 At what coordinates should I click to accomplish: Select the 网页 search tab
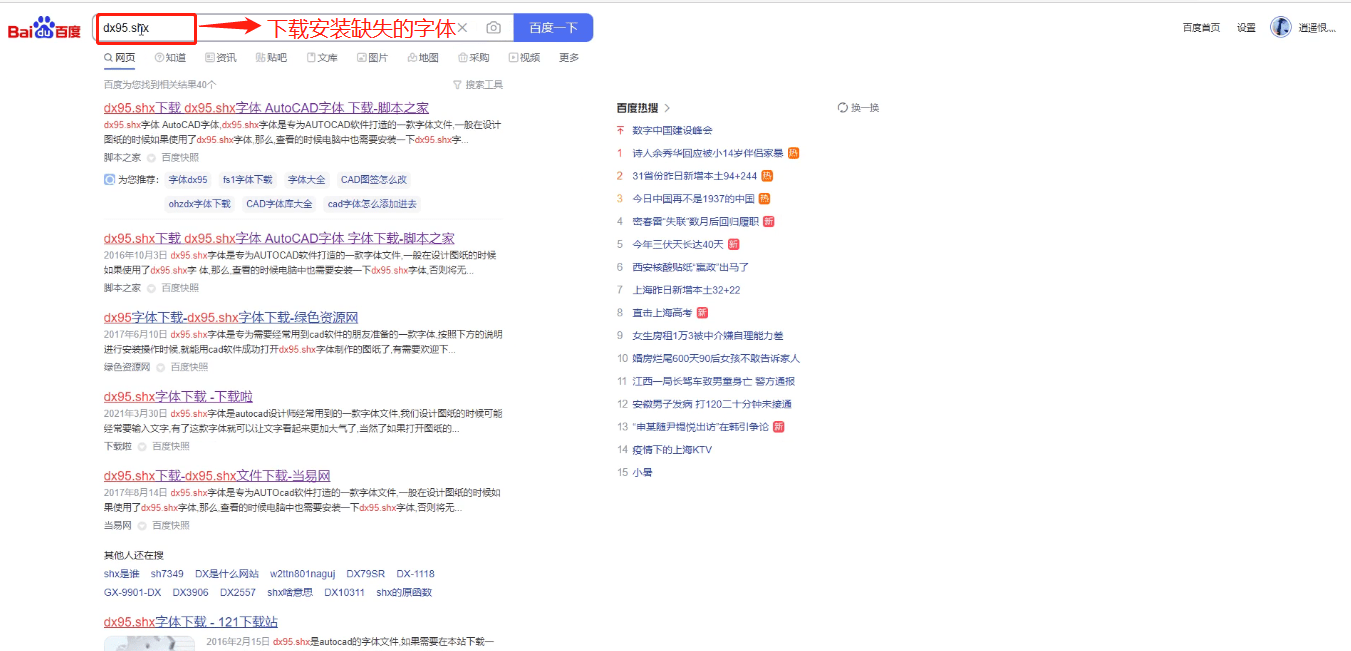pos(119,58)
